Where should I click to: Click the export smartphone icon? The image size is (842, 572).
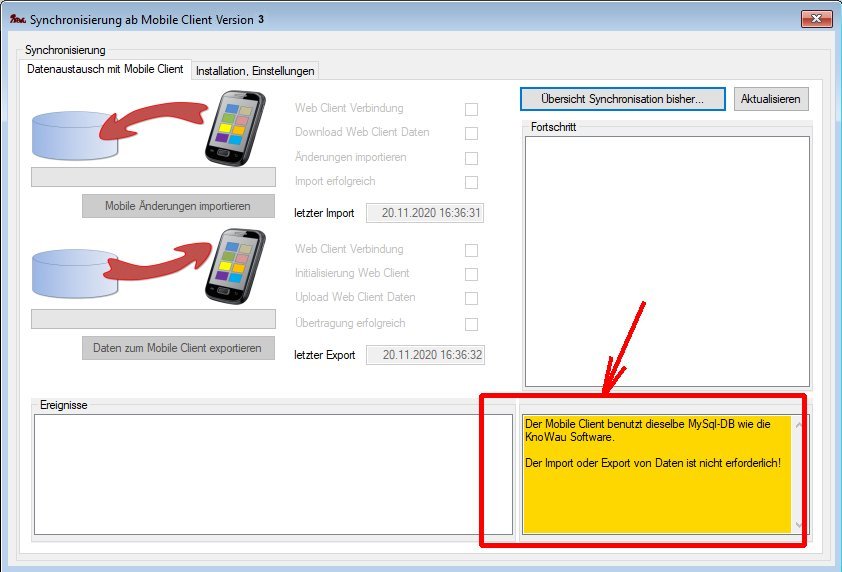coord(235,267)
